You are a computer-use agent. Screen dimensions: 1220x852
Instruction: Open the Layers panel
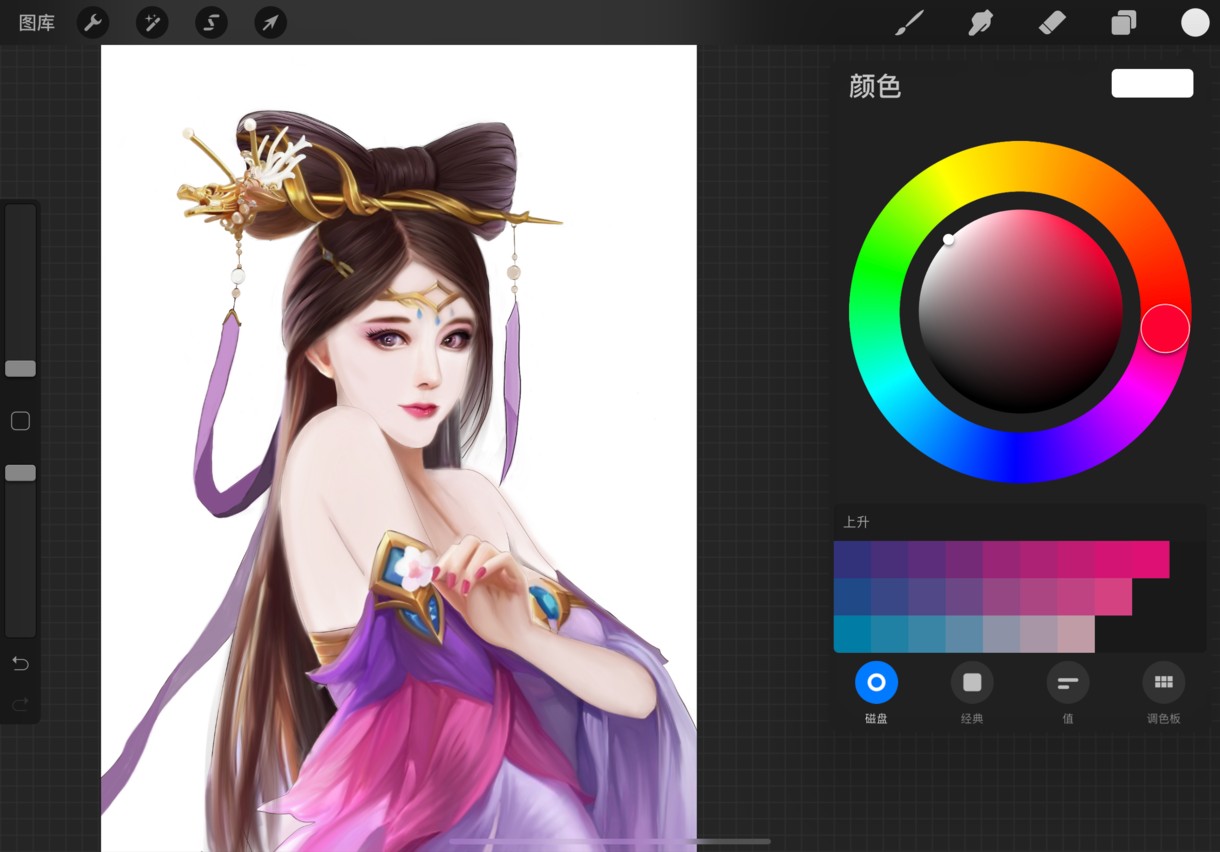pyautogui.click(x=1124, y=23)
